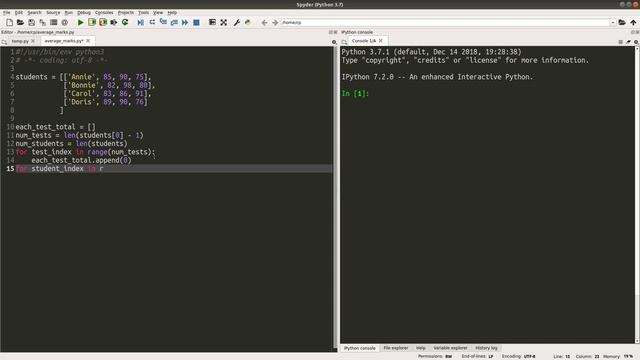Click line 15 in code editor

pos(174,169)
